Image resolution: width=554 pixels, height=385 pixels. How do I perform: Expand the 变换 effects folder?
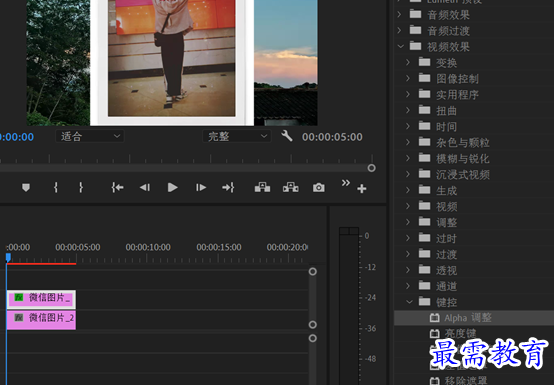(408, 62)
